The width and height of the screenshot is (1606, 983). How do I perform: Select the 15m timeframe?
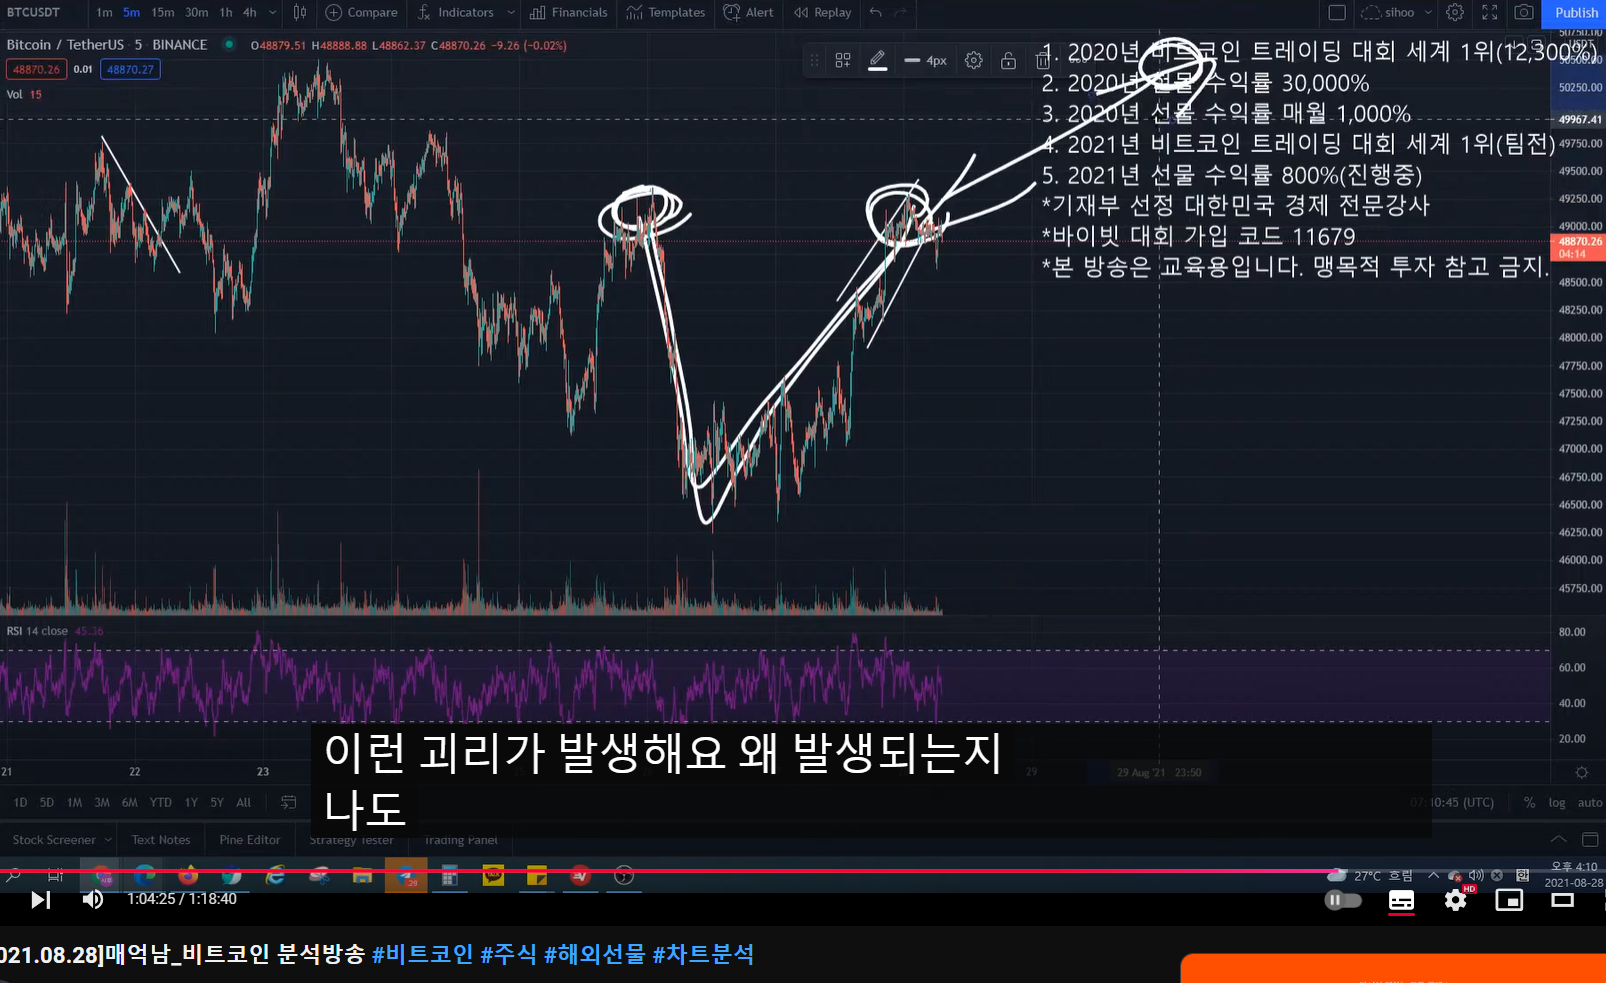pyautogui.click(x=162, y=13)
